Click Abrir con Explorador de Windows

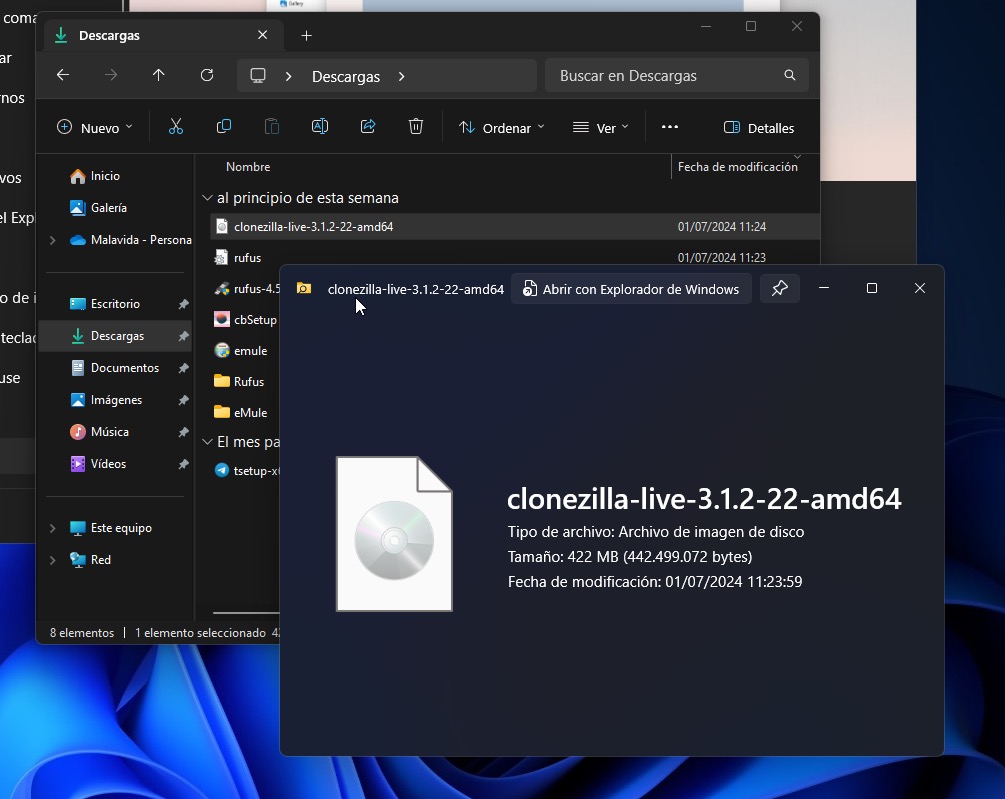pyautogui.click(x=631, y=289)
